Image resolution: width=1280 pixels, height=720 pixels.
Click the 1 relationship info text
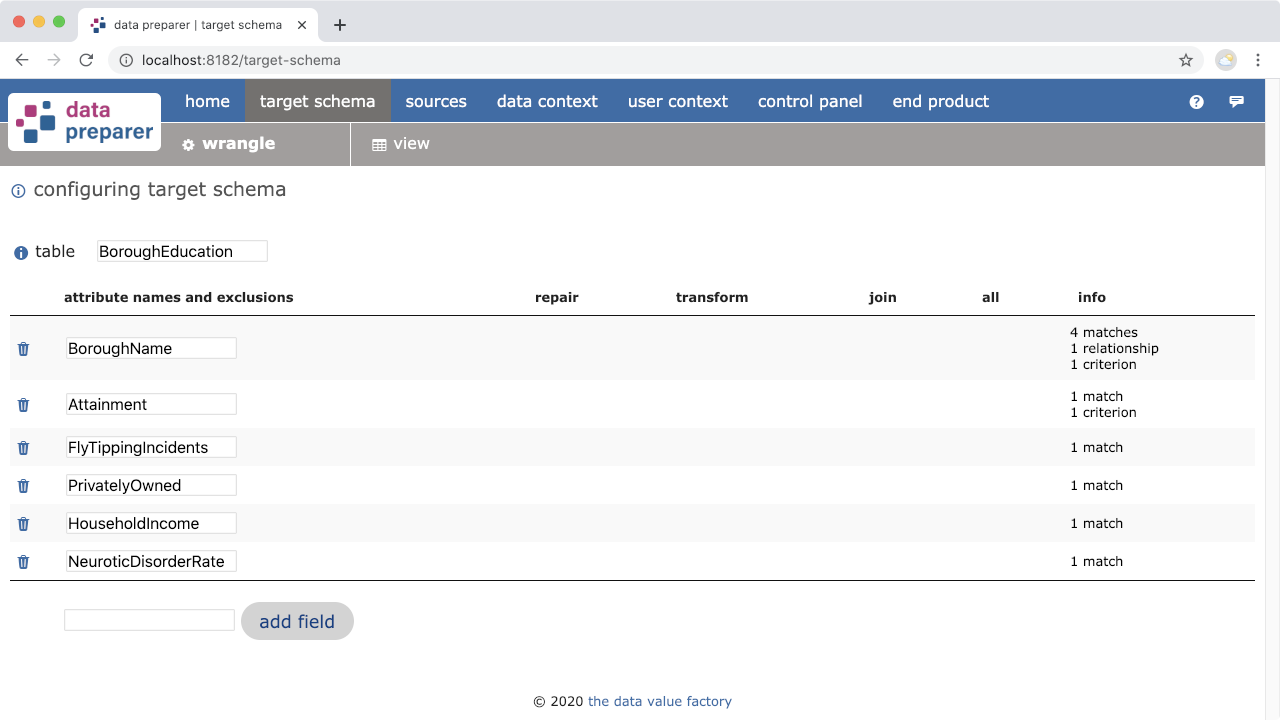click(x=1114, y=349)
